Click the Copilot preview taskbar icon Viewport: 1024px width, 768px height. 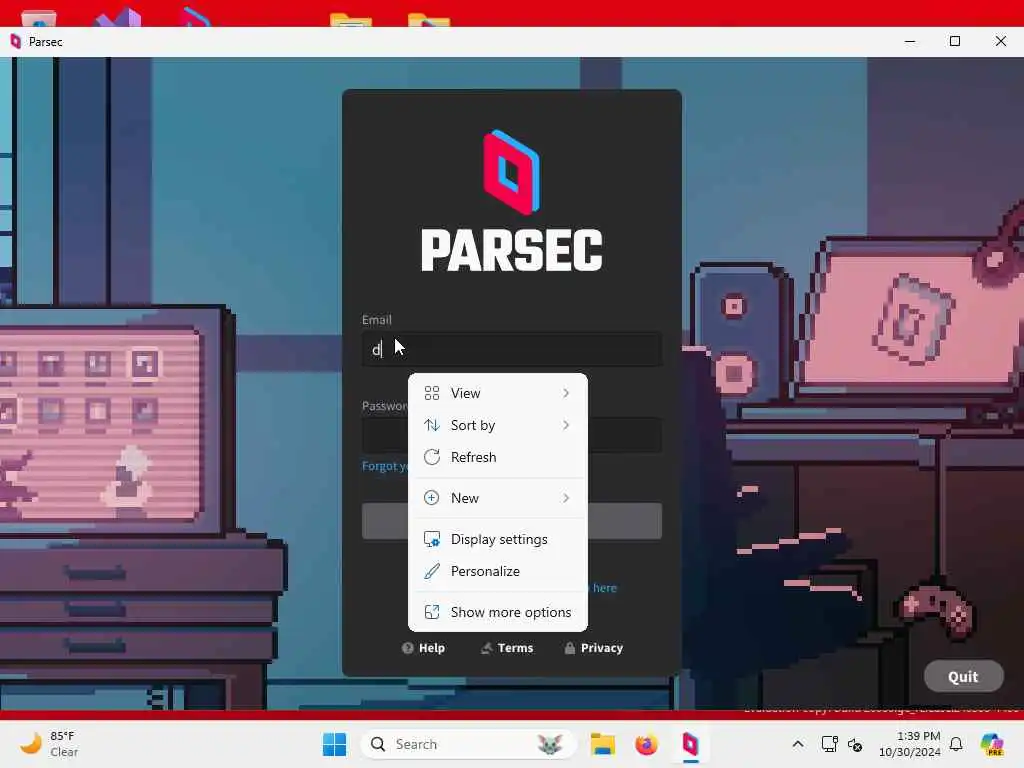click(x=992, y=744)
